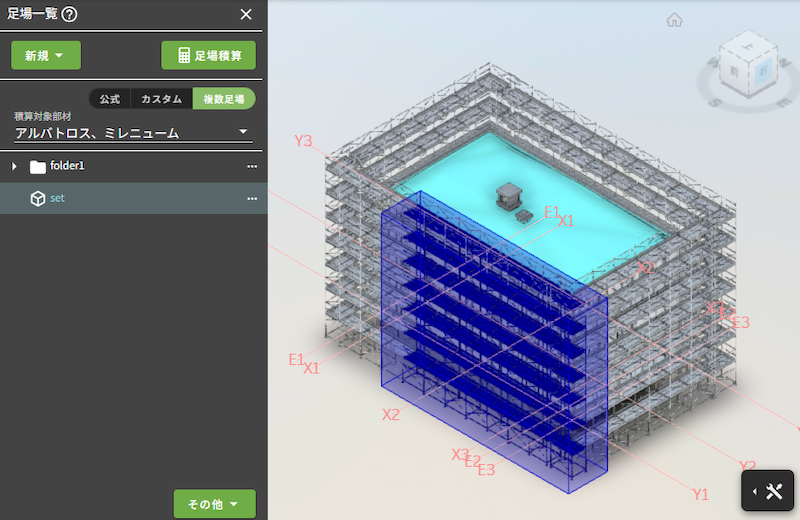Select the 公式 mode toggle
Screen dimensions: 800x520
click(x=110, y=99)
